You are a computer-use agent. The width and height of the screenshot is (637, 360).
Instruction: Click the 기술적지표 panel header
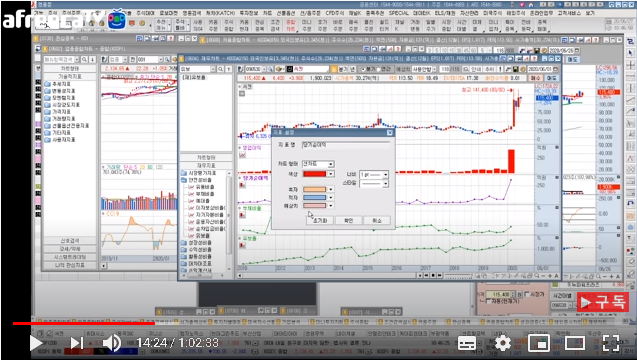69,76
